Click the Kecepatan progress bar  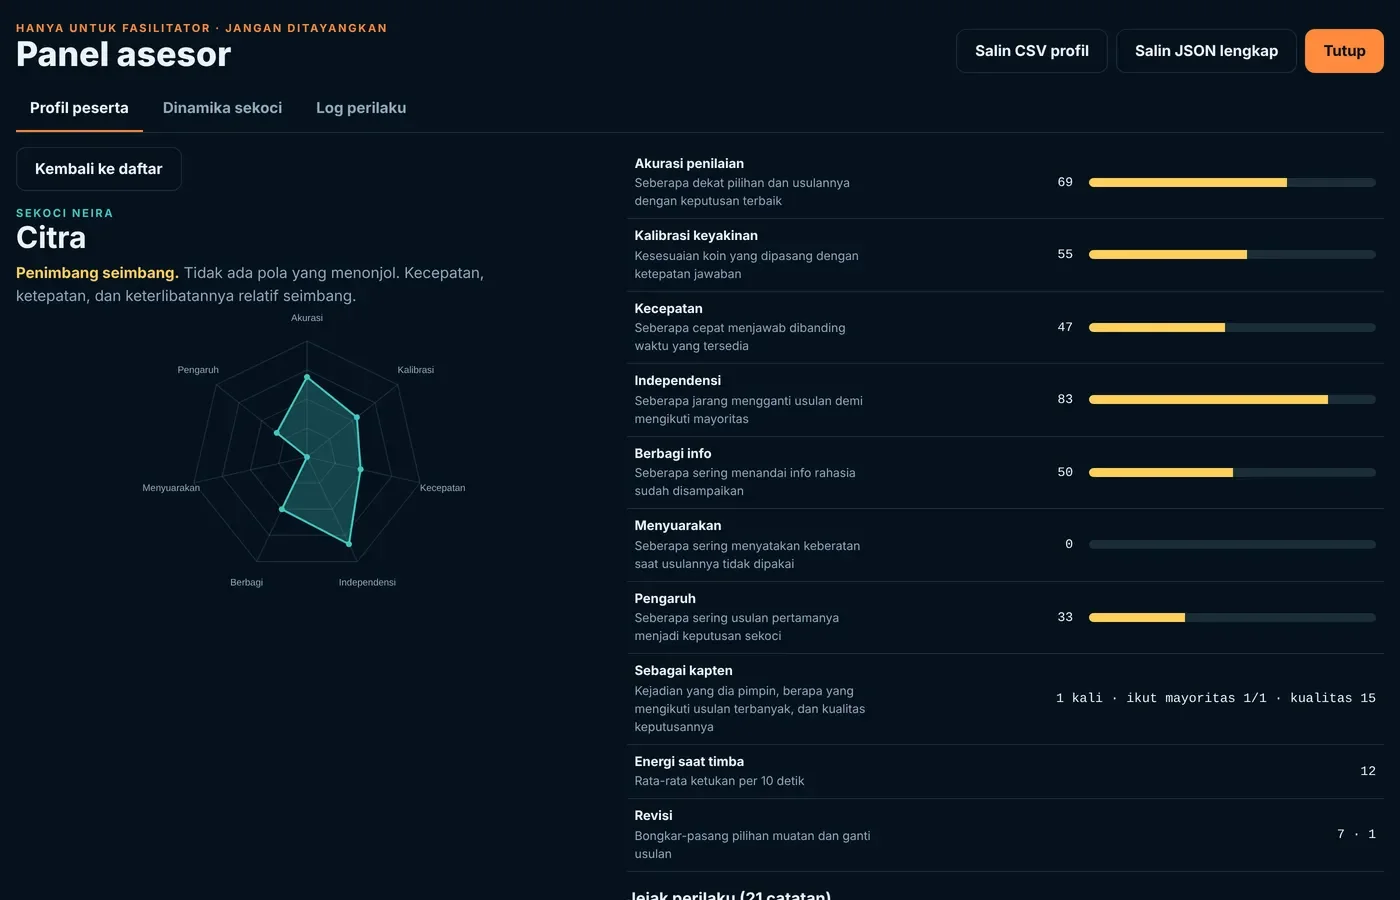point(1232,327)
